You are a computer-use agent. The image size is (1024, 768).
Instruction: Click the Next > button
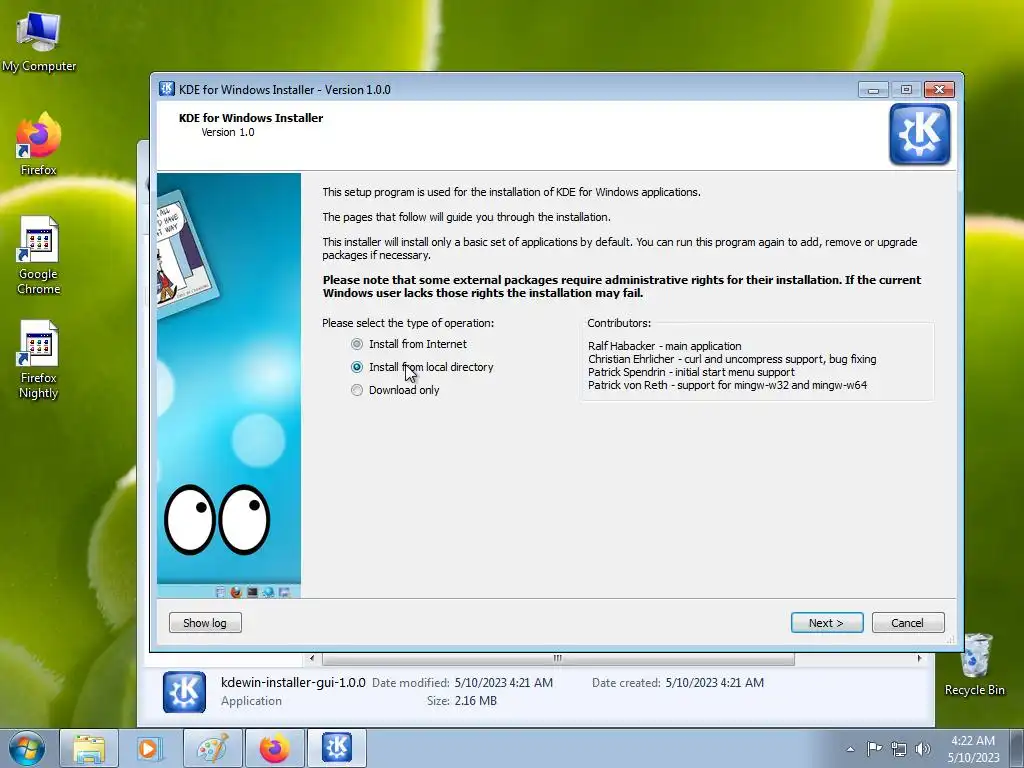(x=827, y=622)
